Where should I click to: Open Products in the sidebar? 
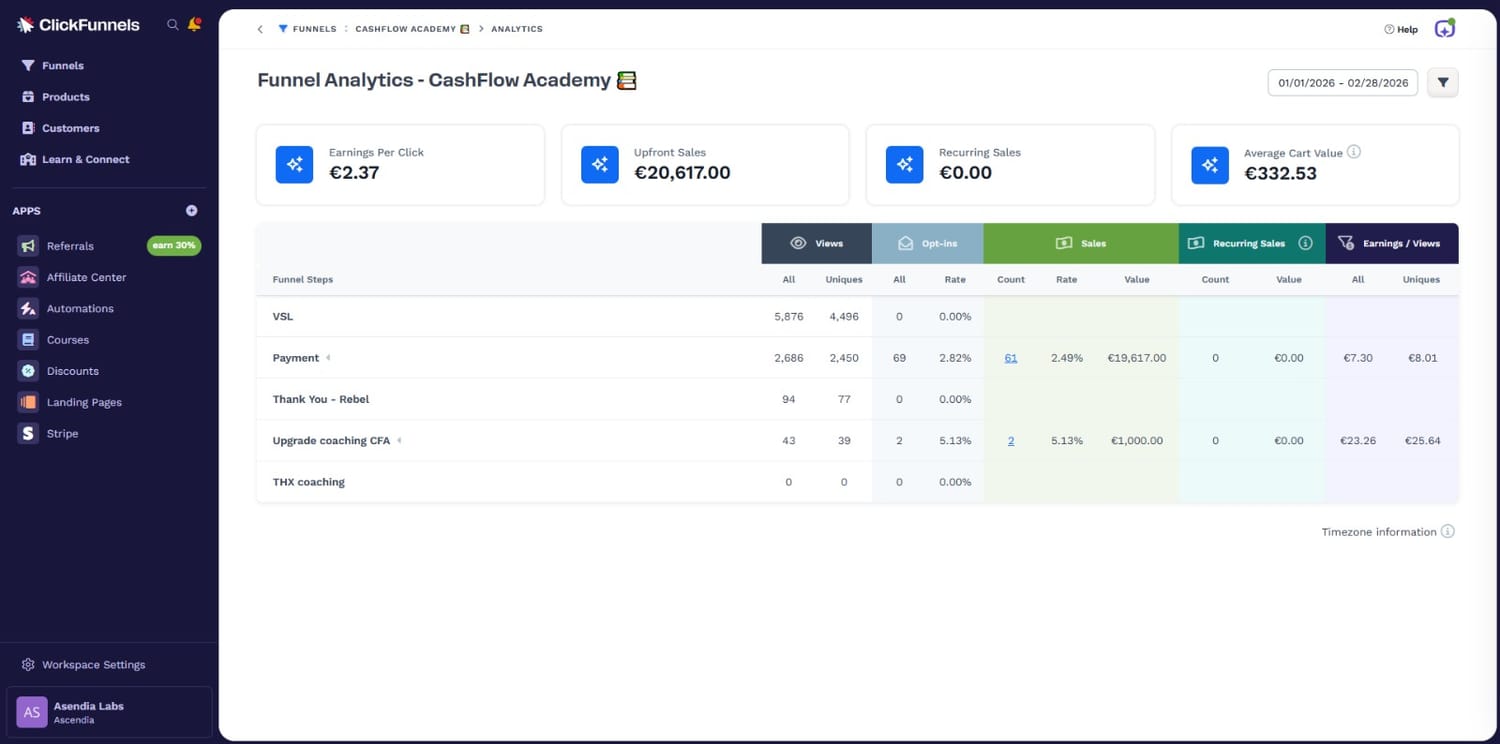point(65,97)
